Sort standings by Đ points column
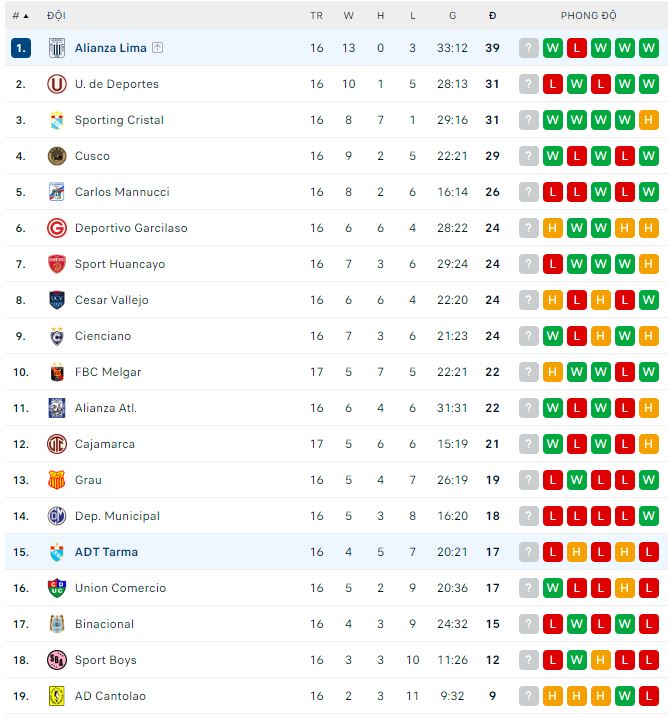 tap(492, 15)
